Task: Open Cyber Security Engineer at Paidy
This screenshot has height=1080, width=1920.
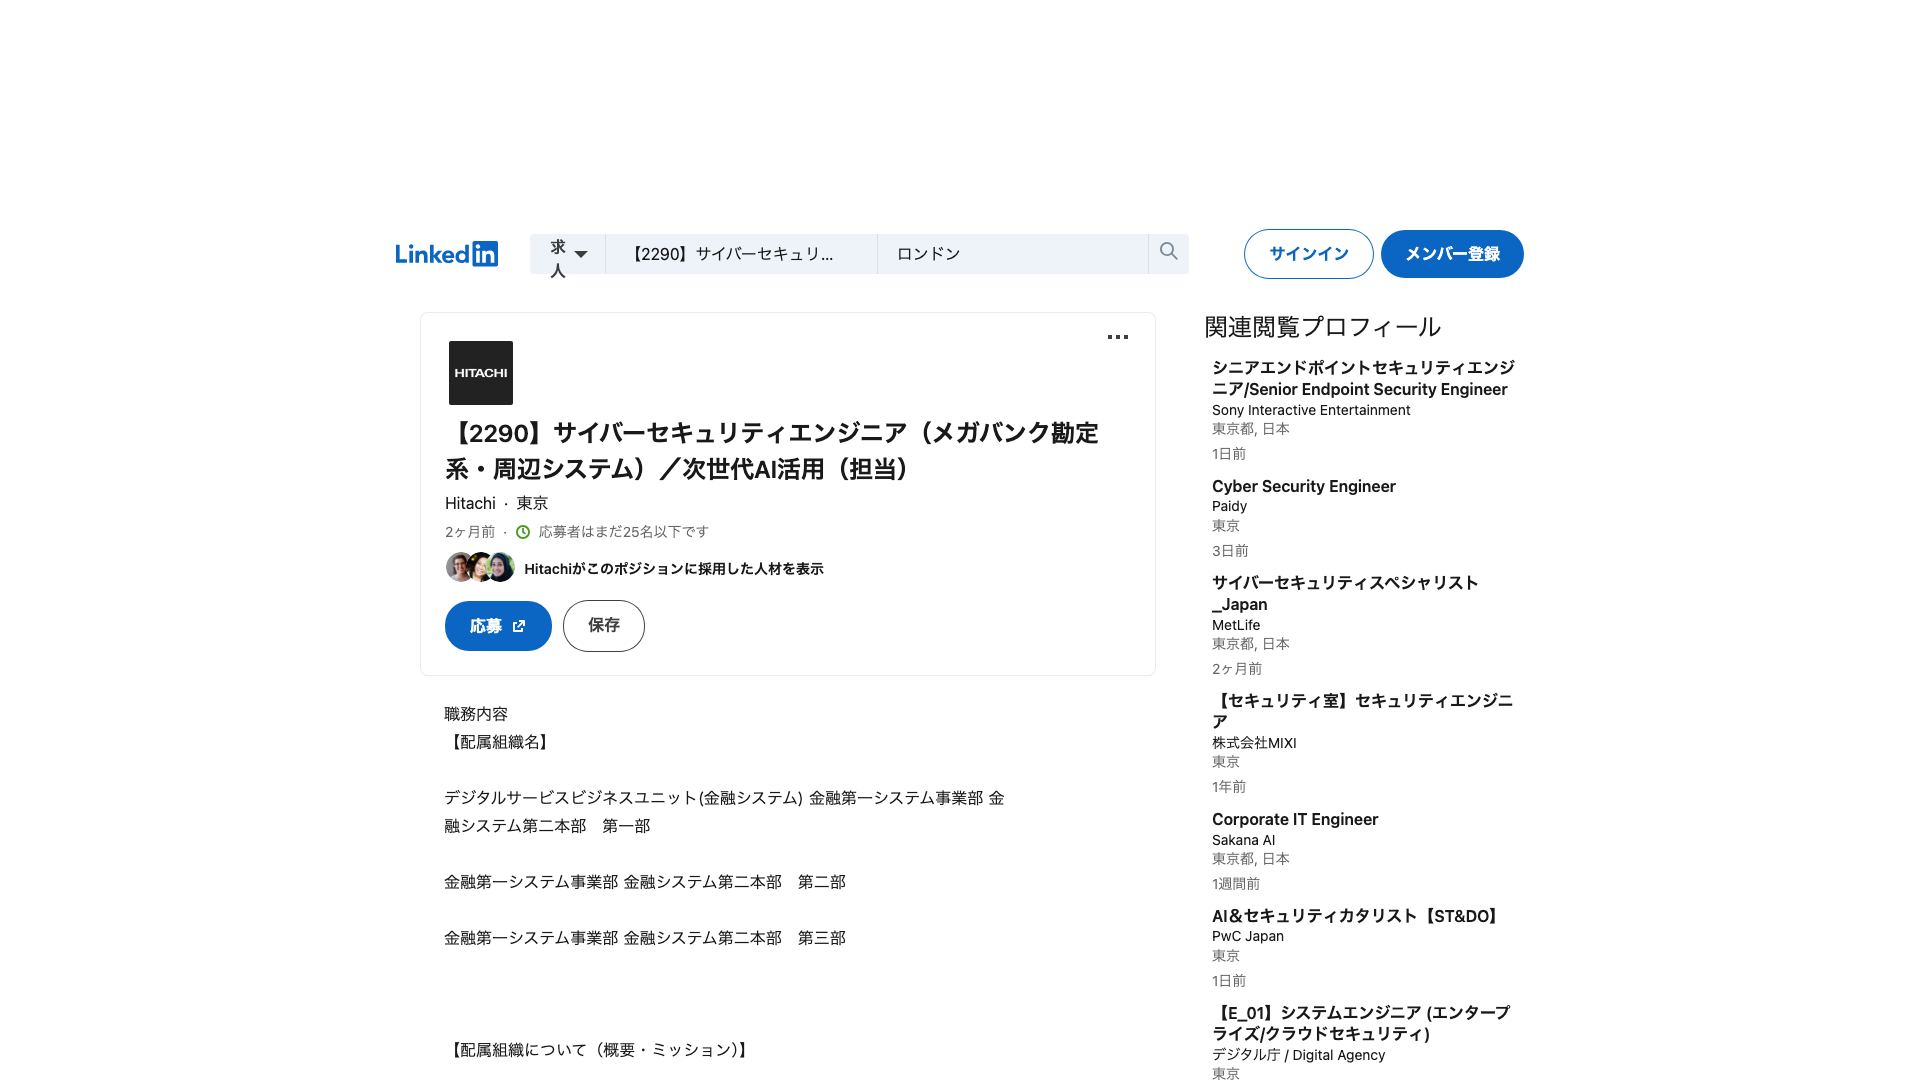Action: (x=1303, y=486)
